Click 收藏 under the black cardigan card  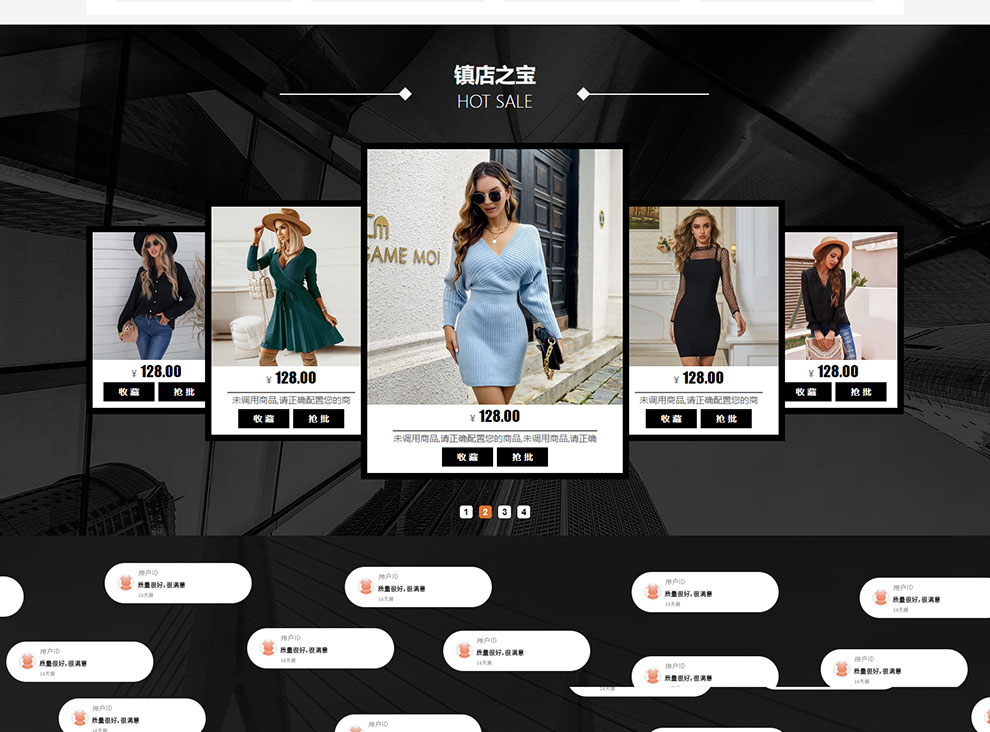(x=129, y=392)
